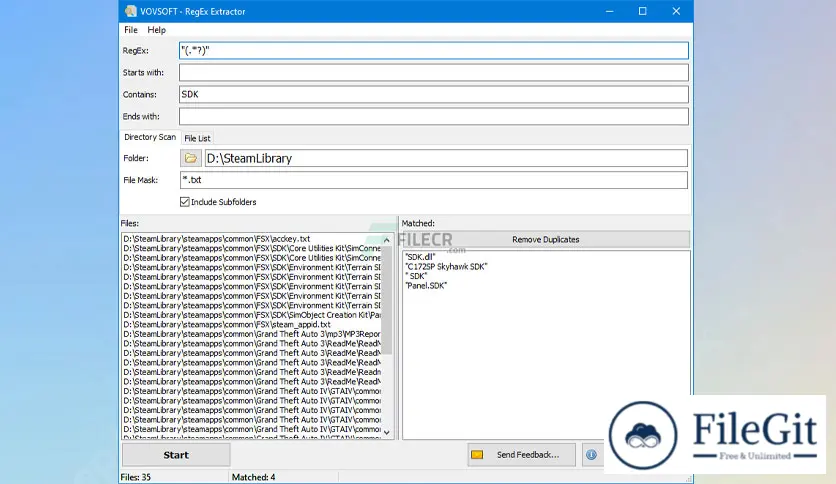Select the SimObject Creation Kit file row
This screenshot has width=836, height=484.
tap(252, 315)
